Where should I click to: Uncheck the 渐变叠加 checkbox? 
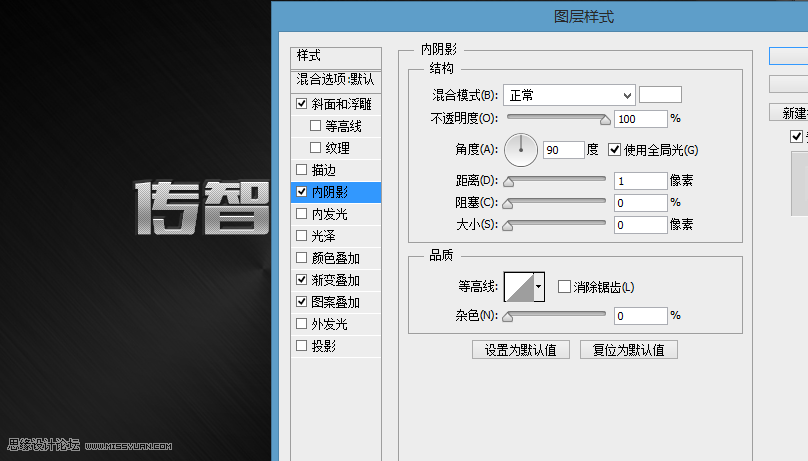301,280
